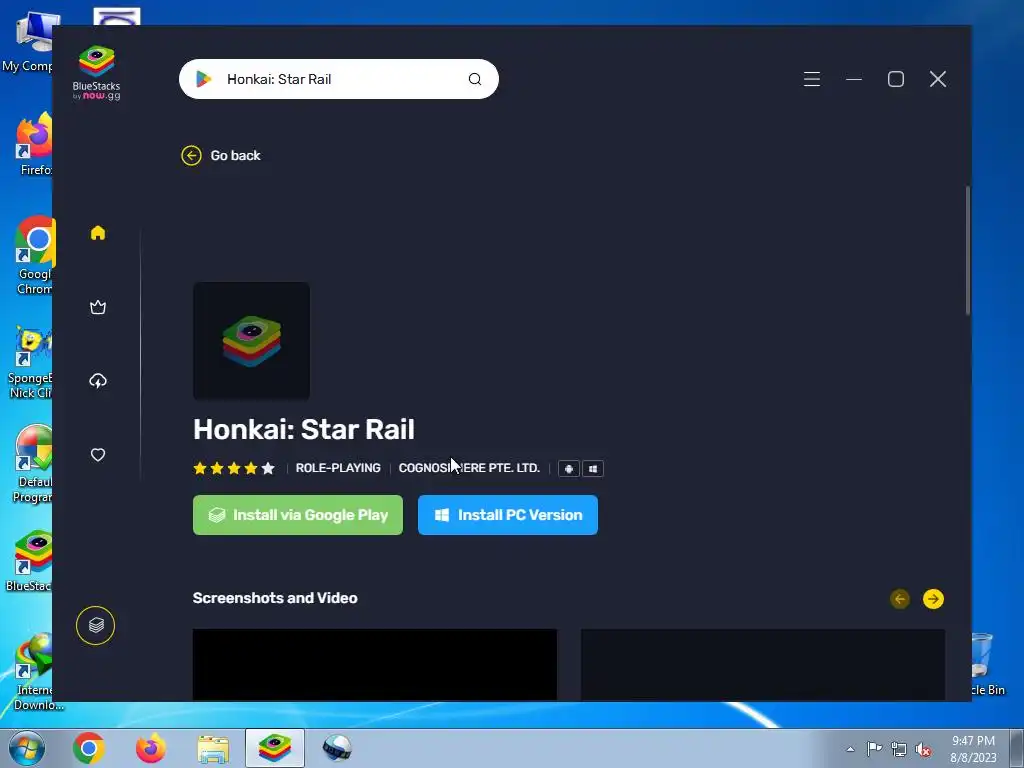Select the ROLE-PLAYING category tag

(x=338, y=468)
